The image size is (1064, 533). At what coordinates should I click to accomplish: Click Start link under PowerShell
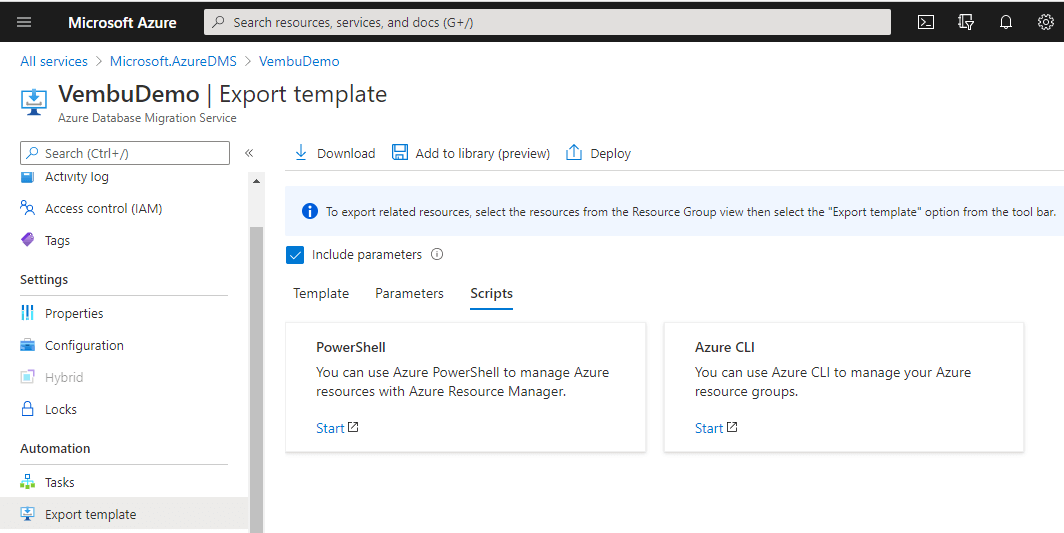click(330, 428)
